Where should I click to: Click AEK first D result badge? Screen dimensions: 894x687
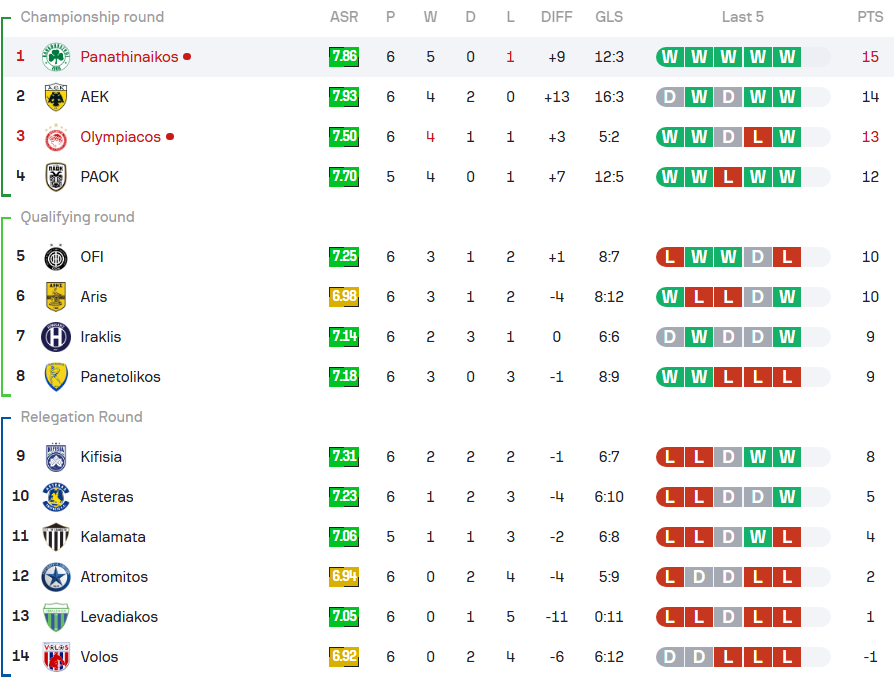point(669,97)
